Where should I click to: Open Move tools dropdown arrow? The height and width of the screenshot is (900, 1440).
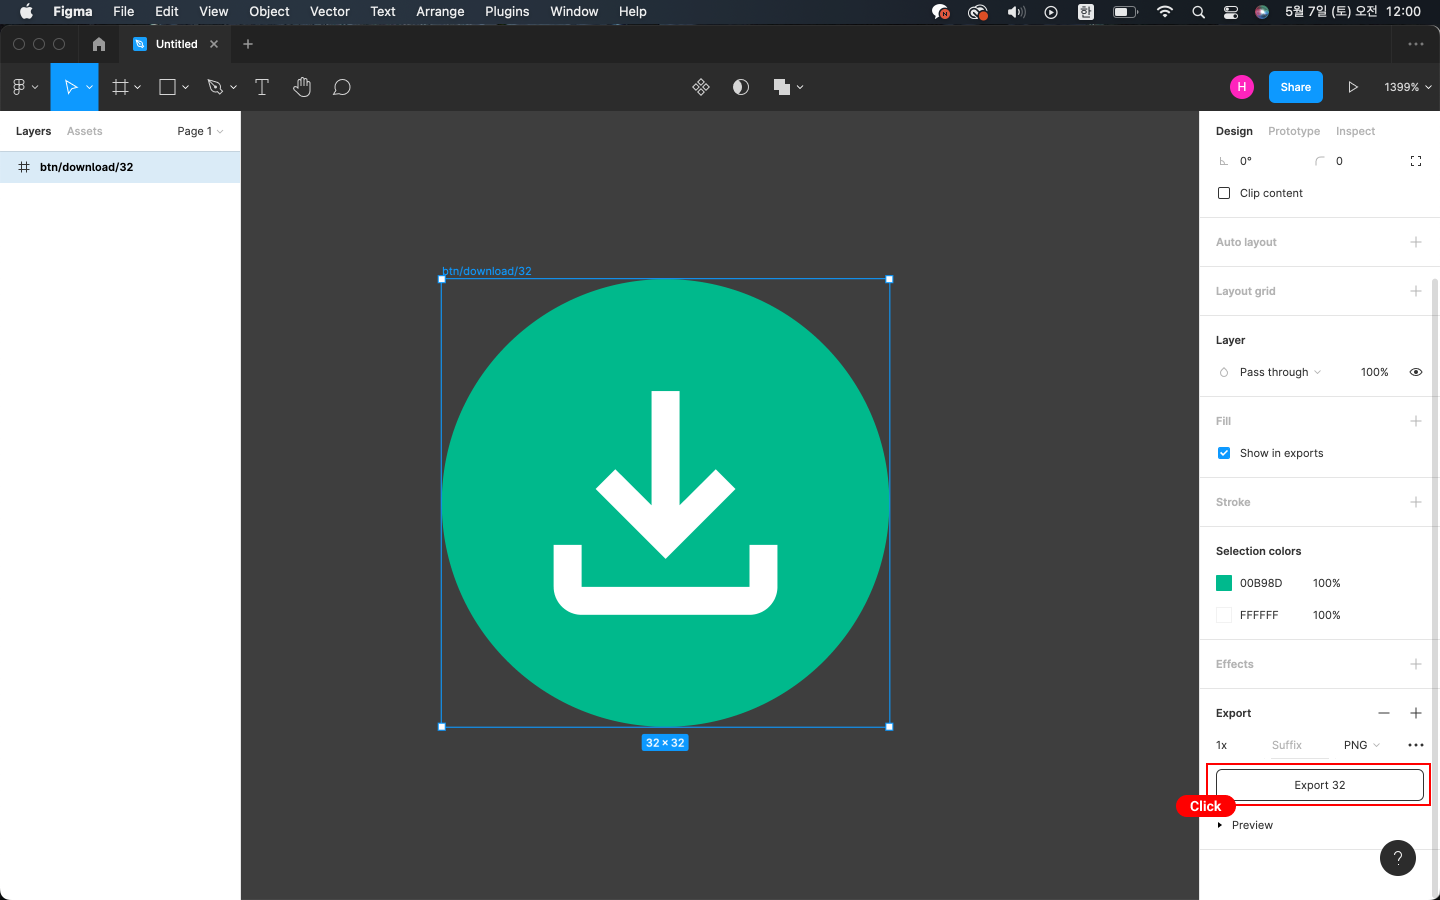pyautogui.click(x=90, y=88)
